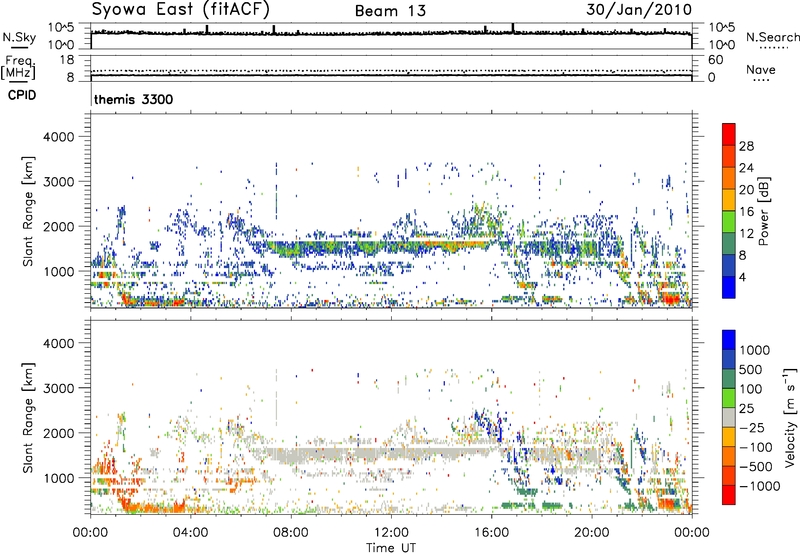This screenshot has height=554, width=800.
Task: Click the '2000' tick in the velocity panel
Action: click(x=59, y=433)
